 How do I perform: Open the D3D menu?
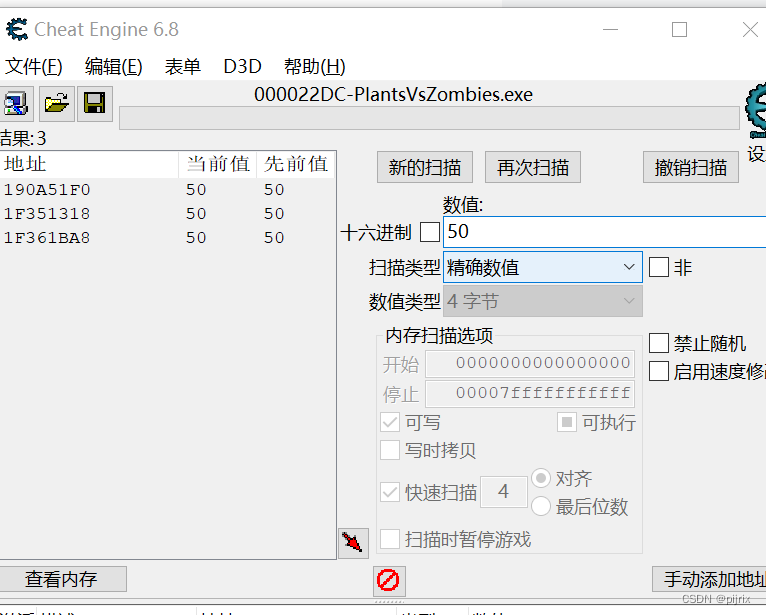(242, 66)
